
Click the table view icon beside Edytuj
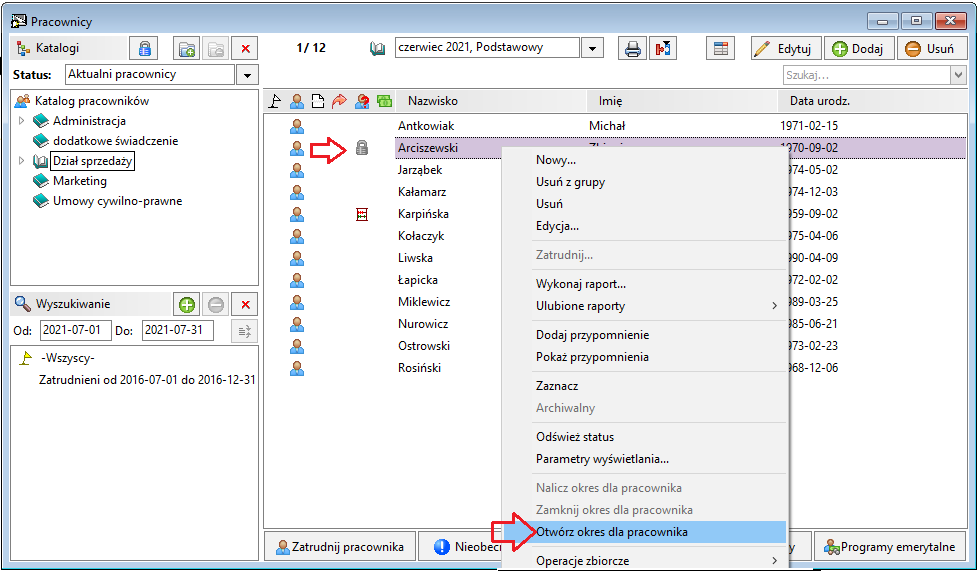[721, 48]
